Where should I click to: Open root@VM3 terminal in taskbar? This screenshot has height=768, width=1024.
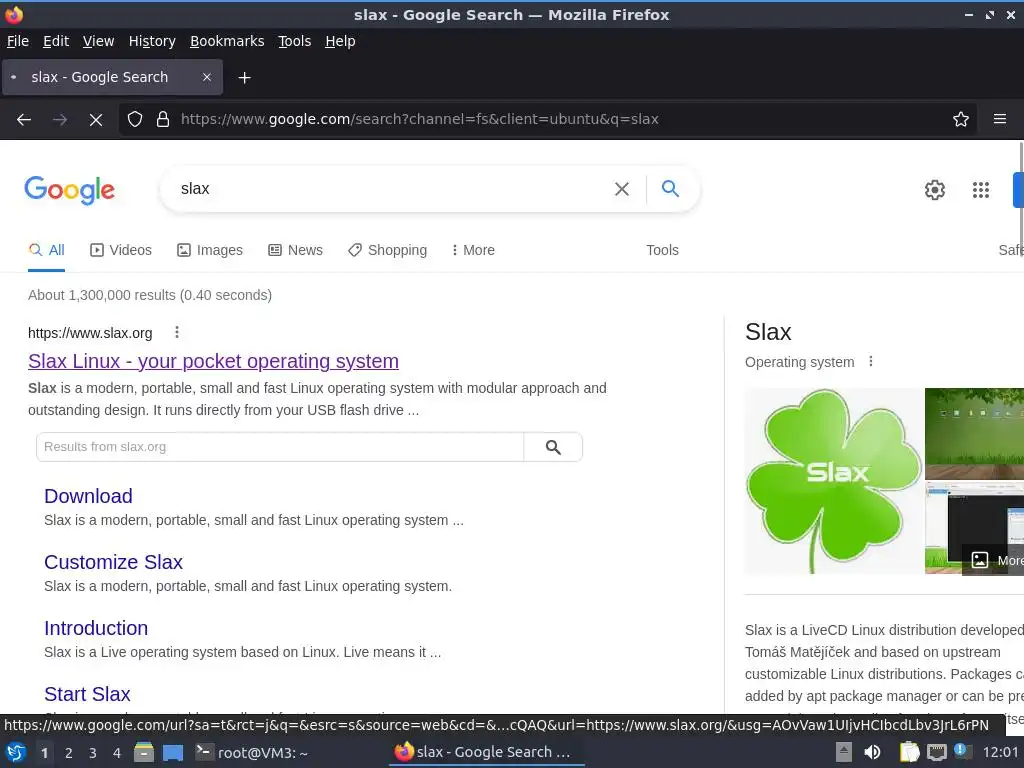(x=252, y=753)
